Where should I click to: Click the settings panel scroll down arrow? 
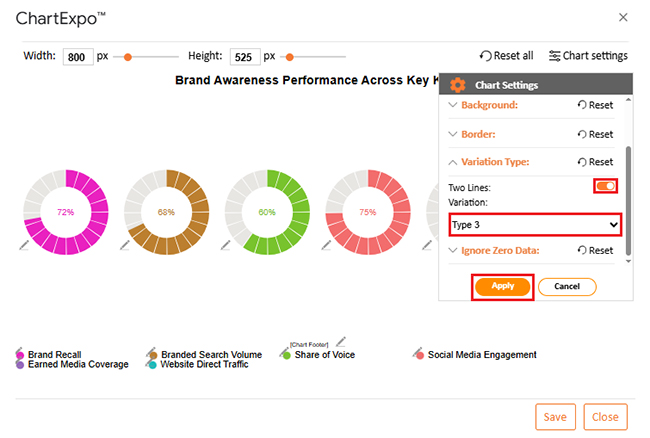[628, 261]
